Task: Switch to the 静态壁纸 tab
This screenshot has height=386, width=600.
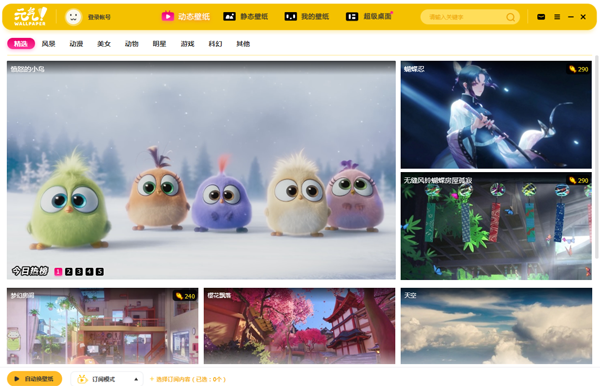Action: 246,16
